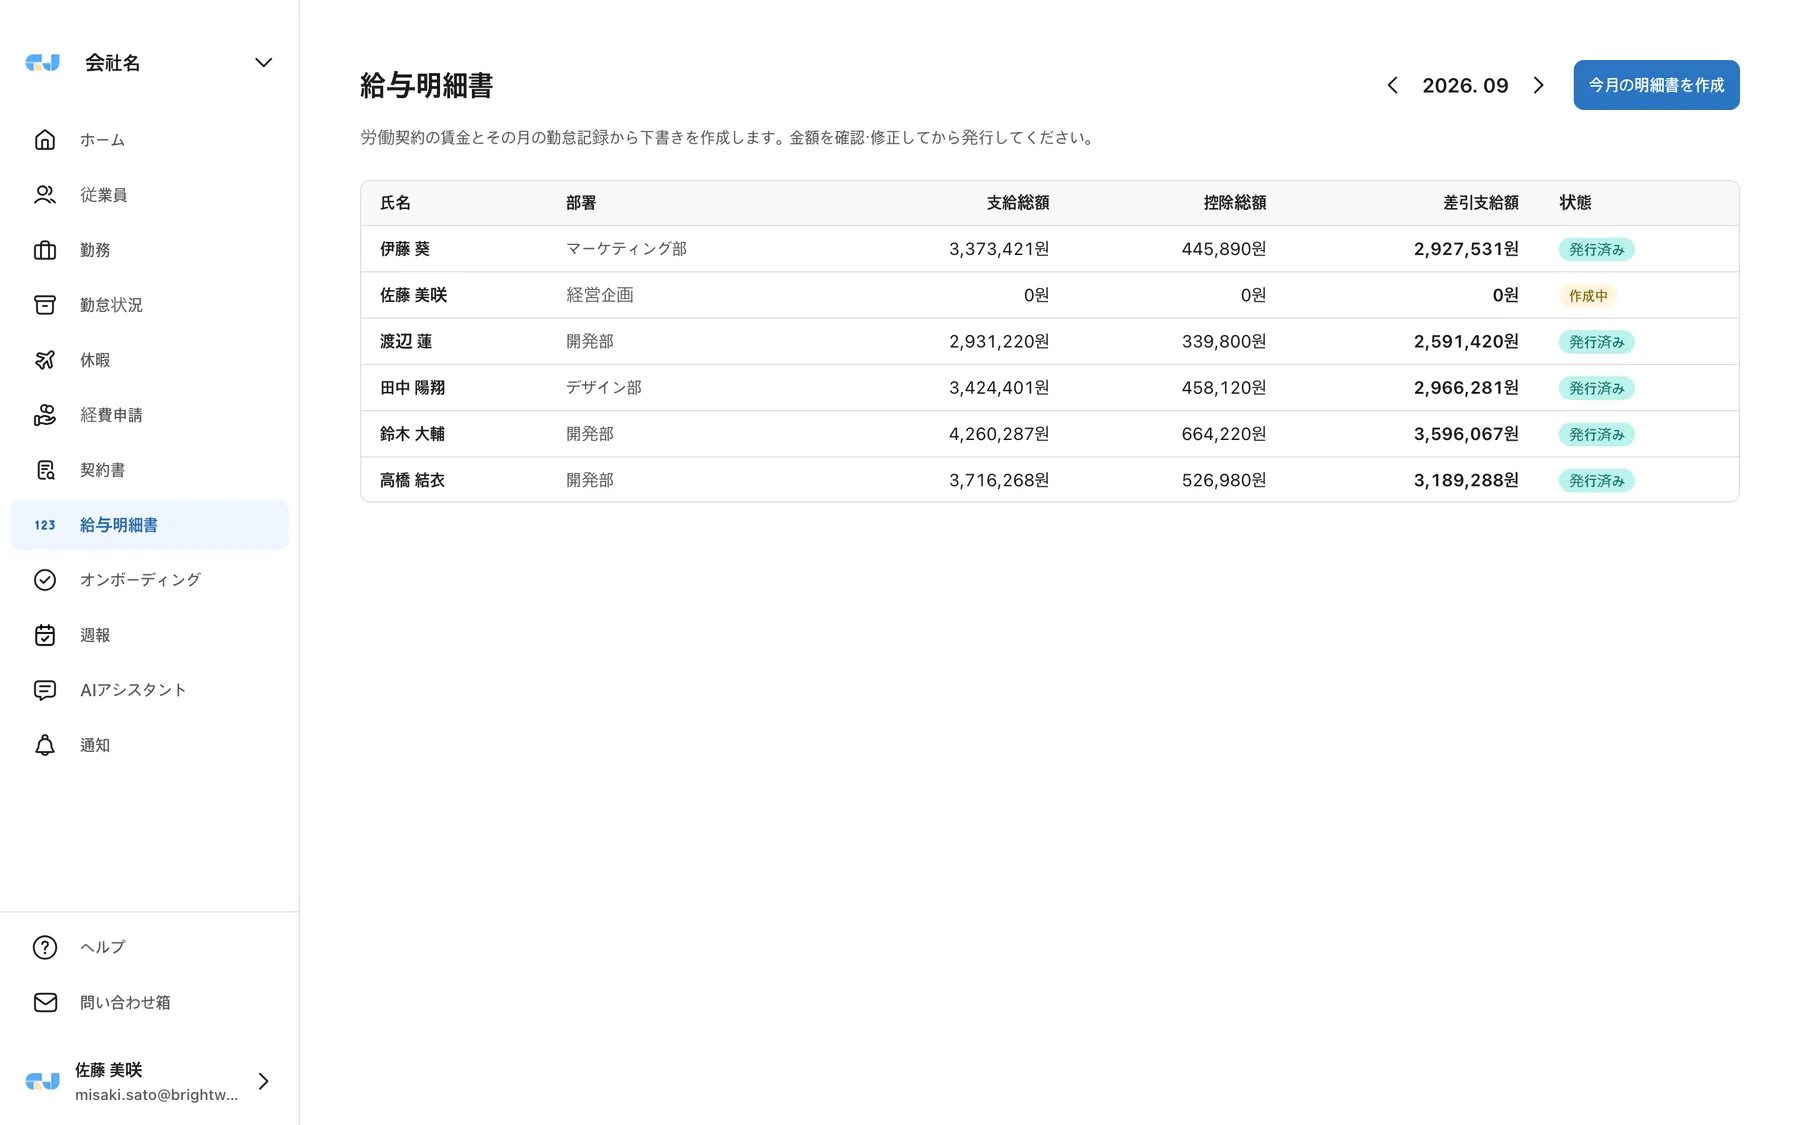
Task: Open the ヘルプ link
Action: [x=149, y=947]
